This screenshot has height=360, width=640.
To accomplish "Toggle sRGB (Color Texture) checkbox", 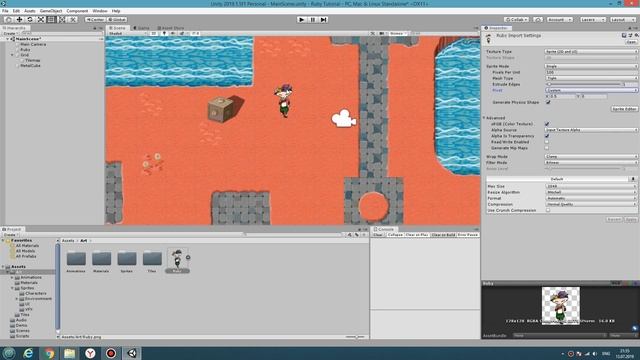I will click(x=547, y=124).
